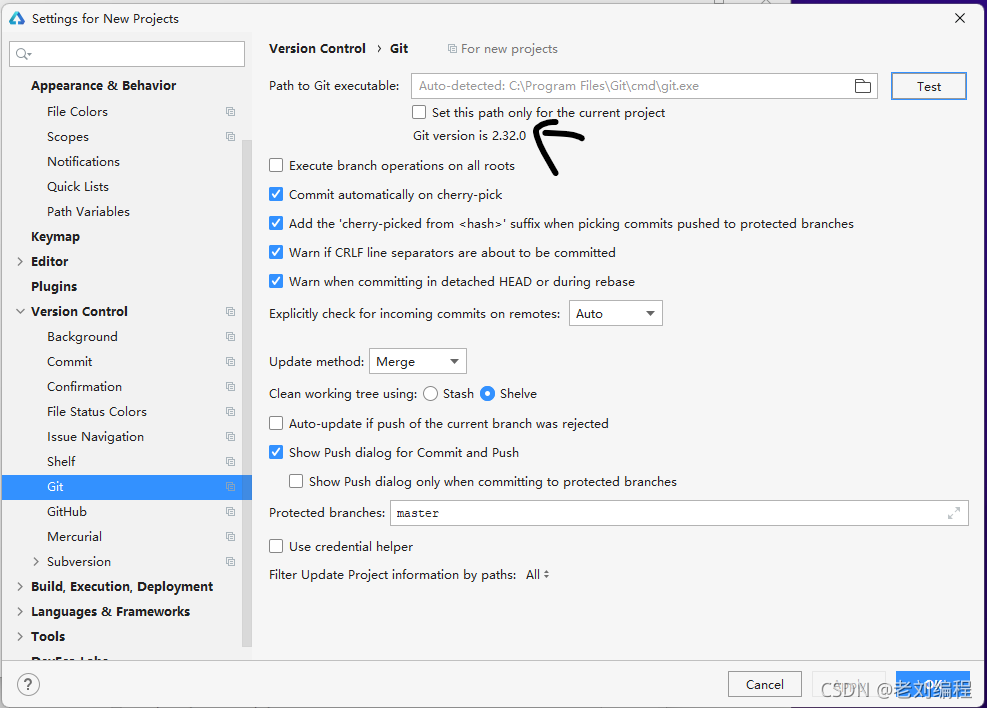
Task: Click the project-level icon beside Confirmation
Action: pos(230,386)
